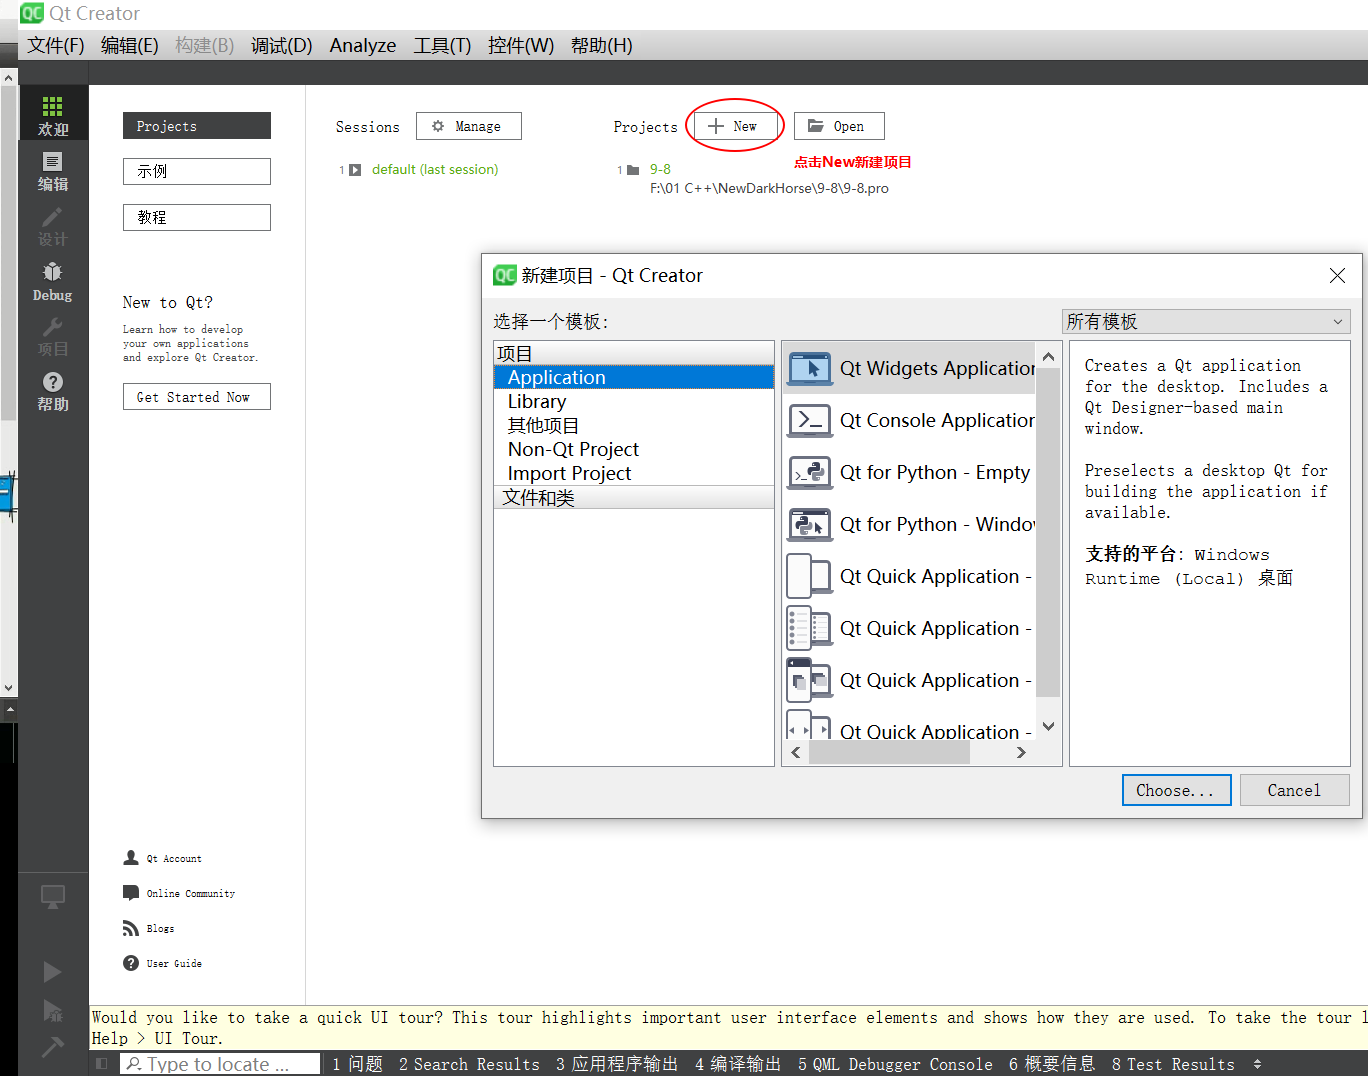1368x1076 pixels.
Task: Open the 3 应用程序输出 pane
Action: click(617, 1064)
